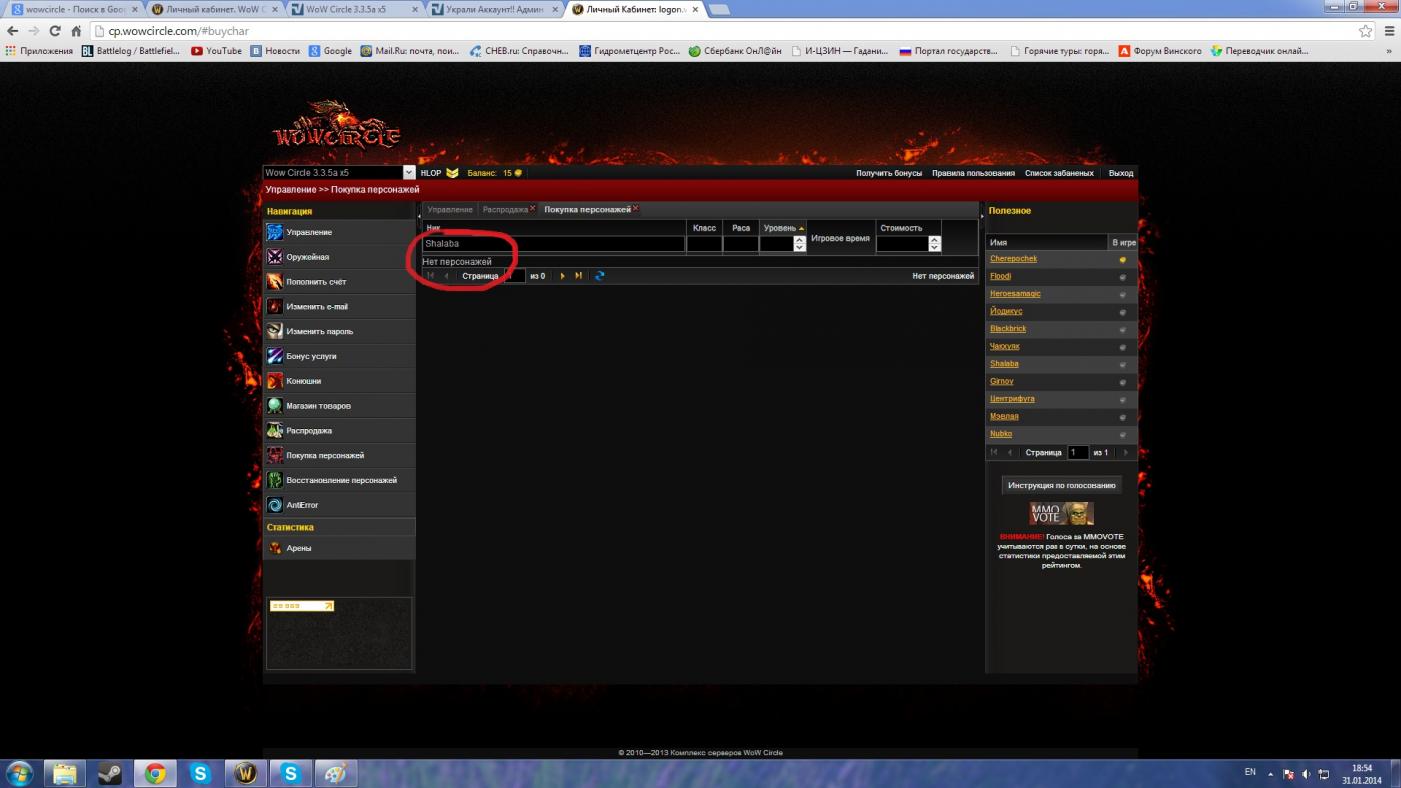1401x788 pixels.
Task: Open the Арены statistics page
Action: tap(299, 548)
